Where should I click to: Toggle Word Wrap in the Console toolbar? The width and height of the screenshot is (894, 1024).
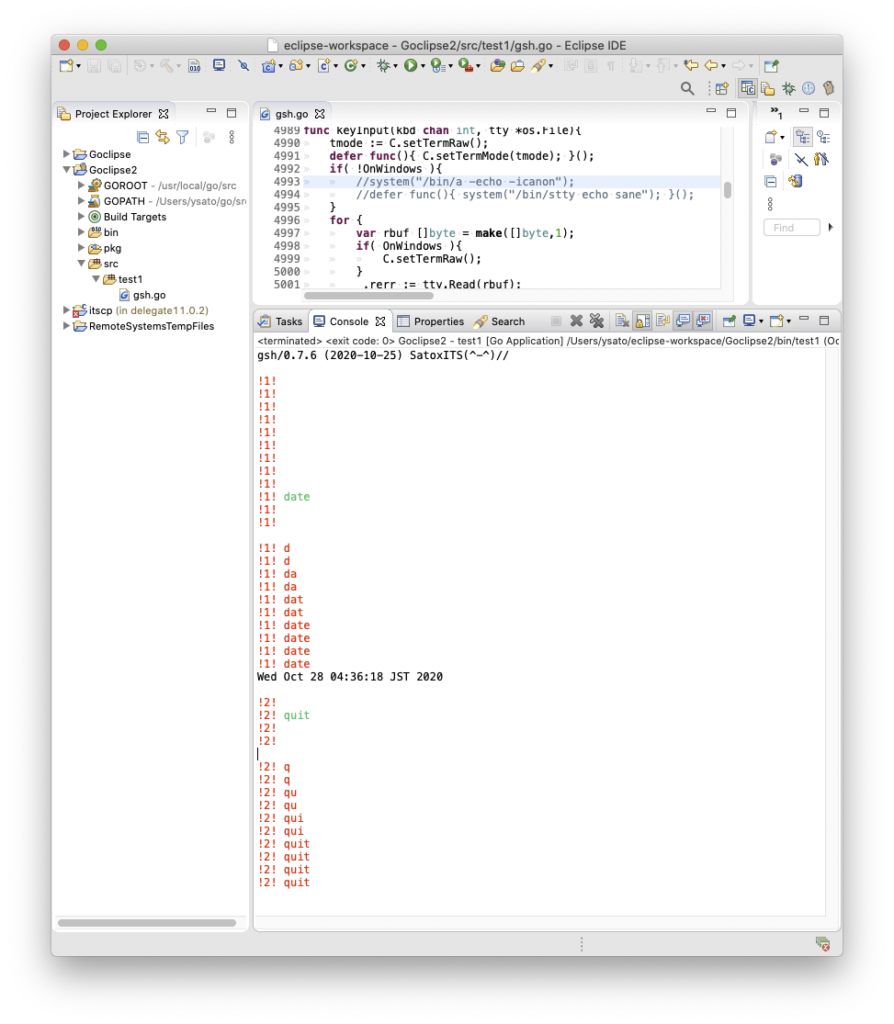pos(662,321)
